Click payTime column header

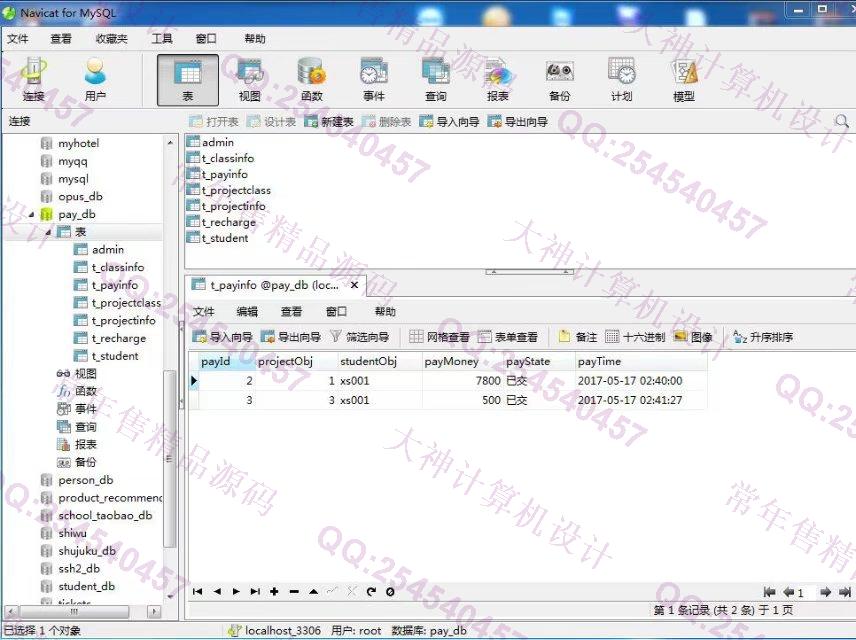point(641,362)
